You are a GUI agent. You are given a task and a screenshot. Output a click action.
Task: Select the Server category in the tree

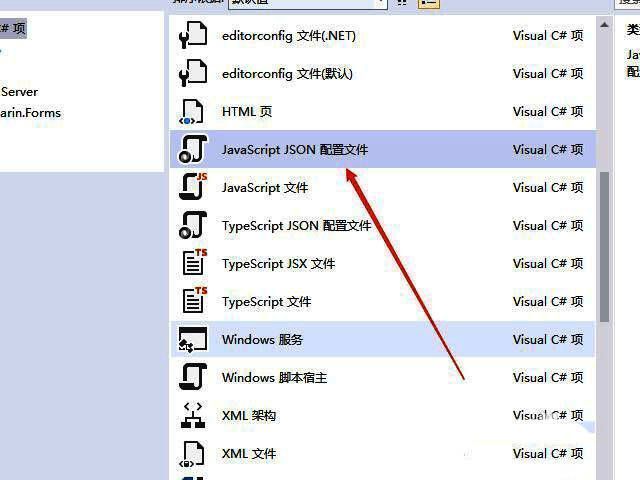coord(19,92)
